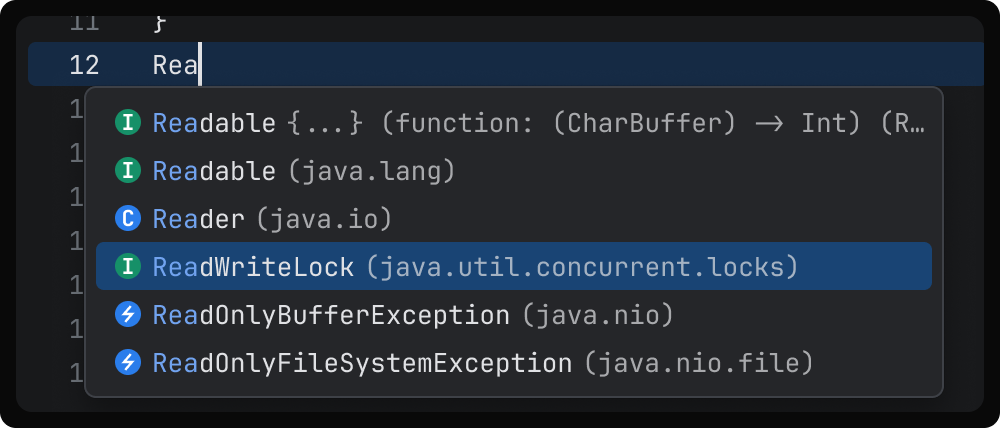
Task: Choose the Readable (java.lang) completion entry
Action: coord(214,171)
